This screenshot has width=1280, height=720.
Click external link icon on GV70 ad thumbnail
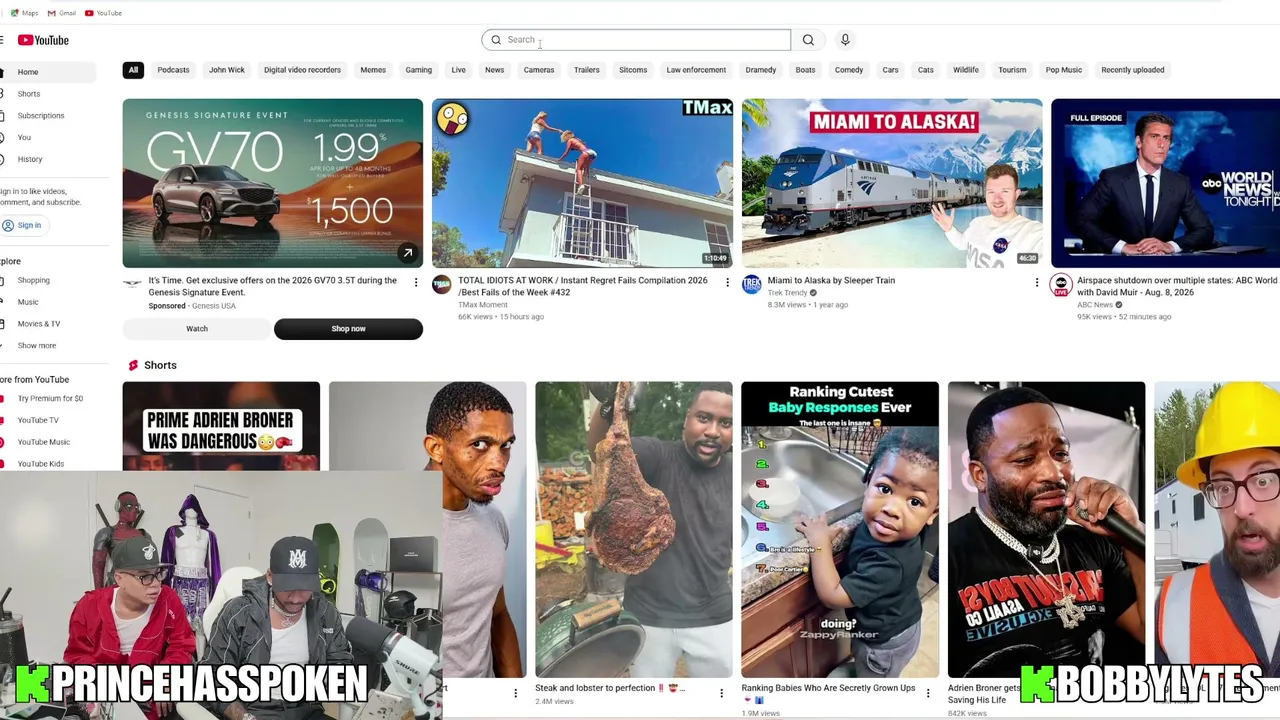pyautogui.click(x=408, y=253)
